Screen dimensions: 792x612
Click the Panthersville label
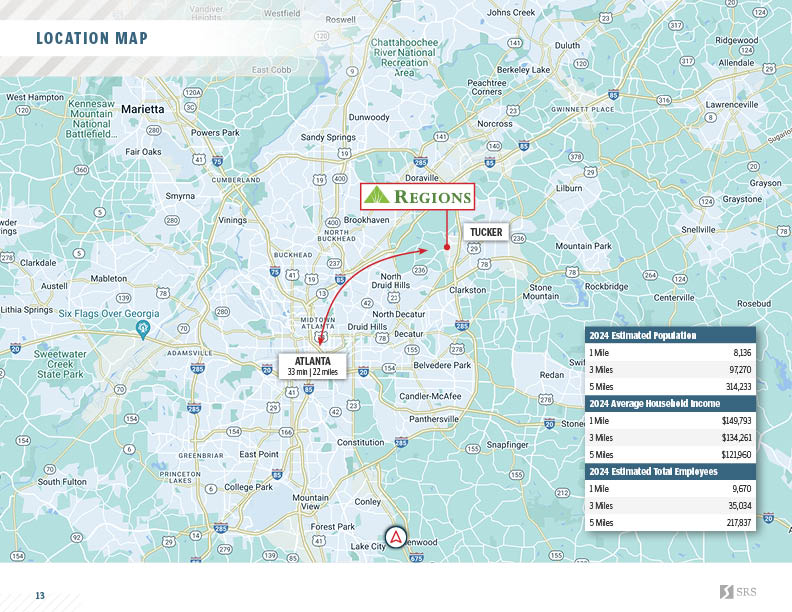pyautogui.click(x=434, y=419)
